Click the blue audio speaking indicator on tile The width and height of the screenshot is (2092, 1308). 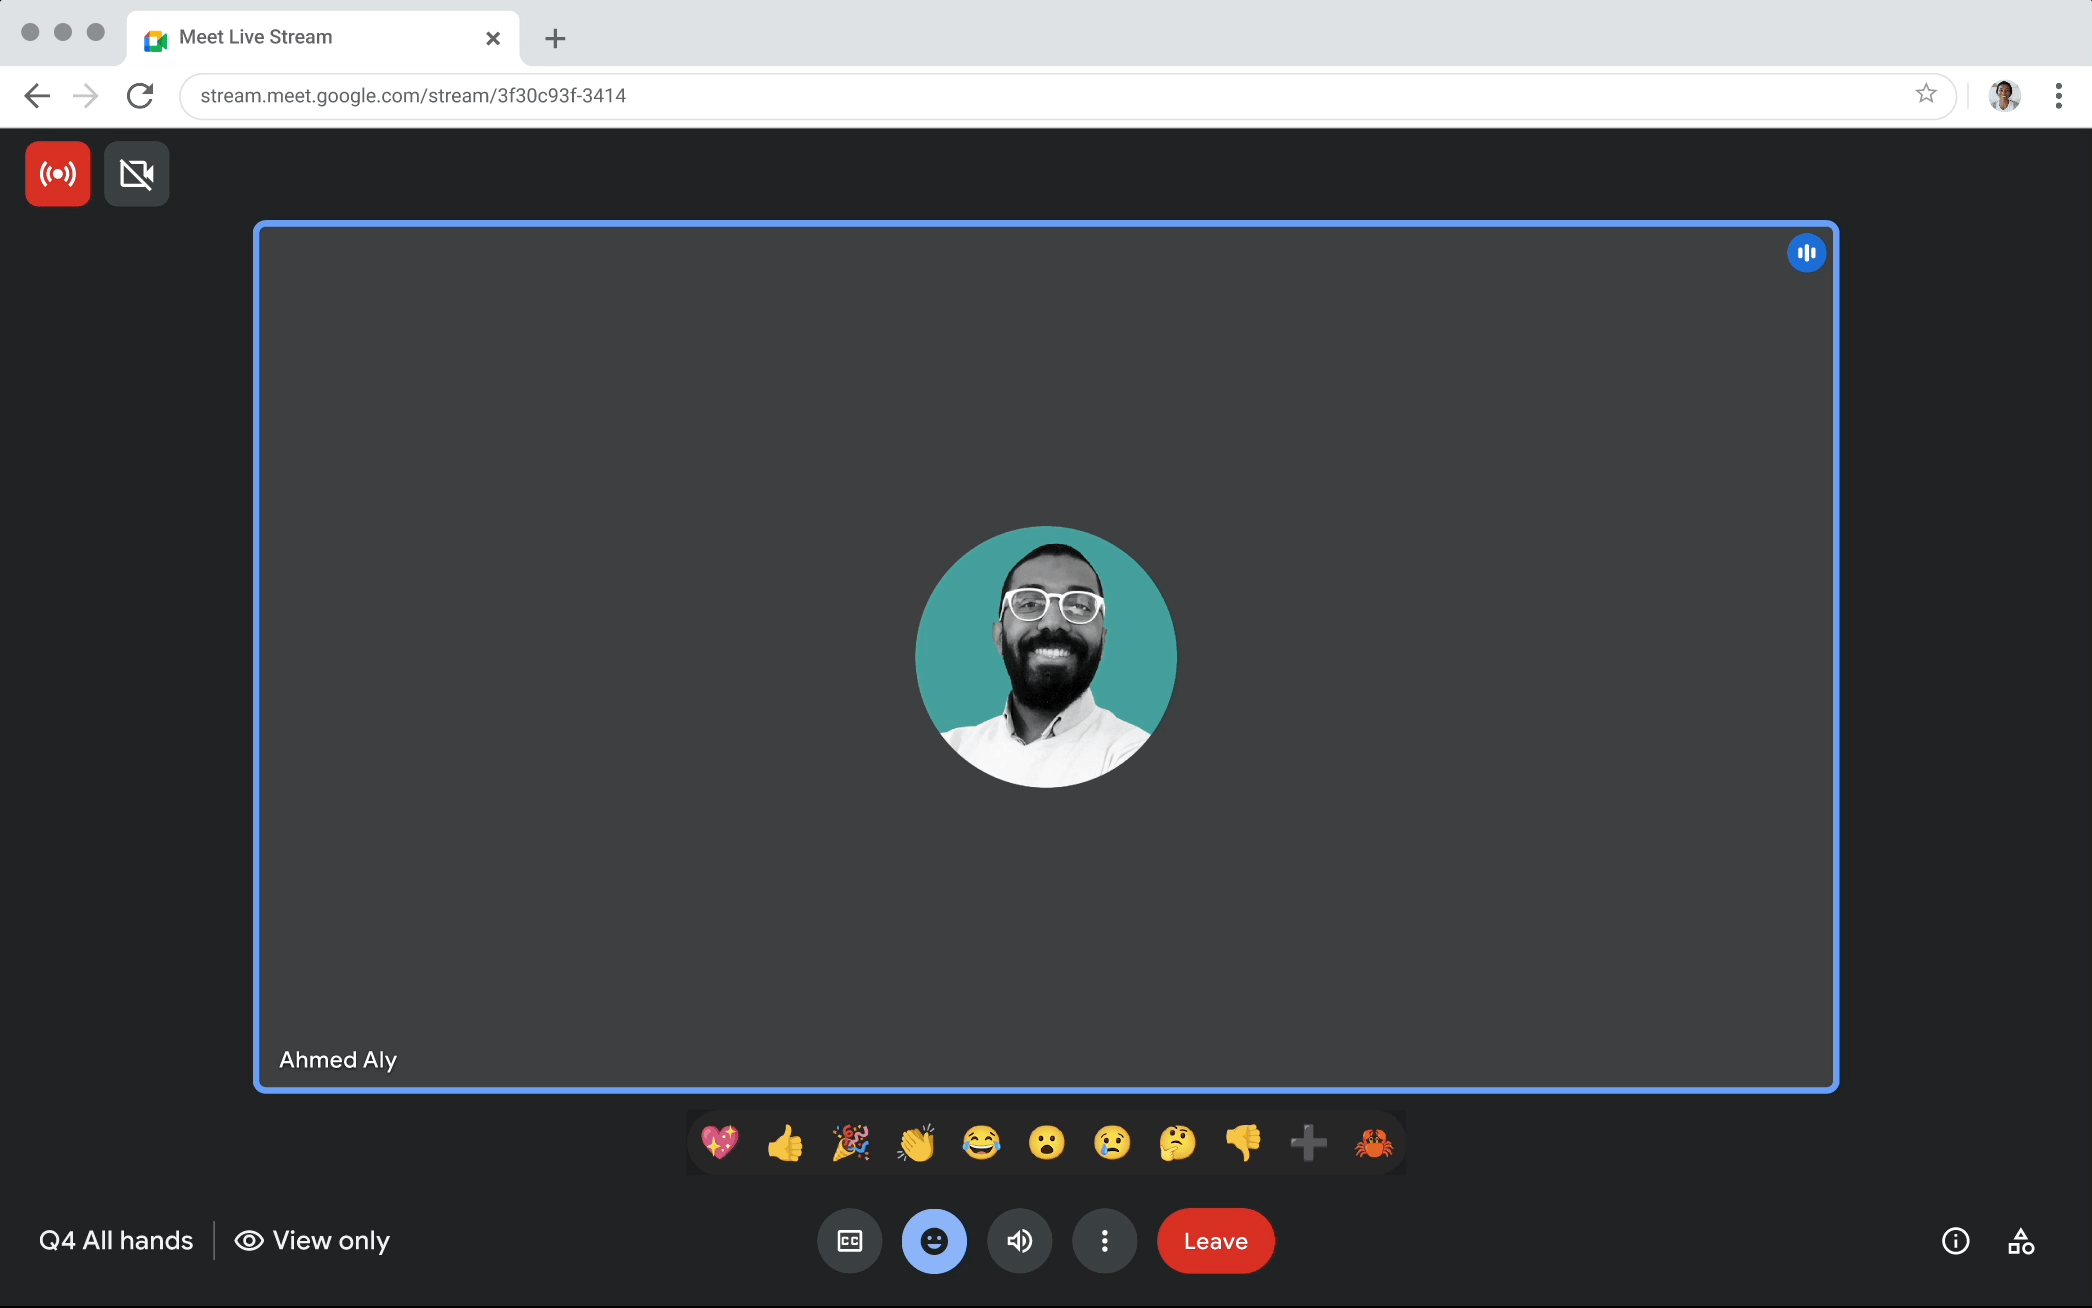(x=1806, y=253)
